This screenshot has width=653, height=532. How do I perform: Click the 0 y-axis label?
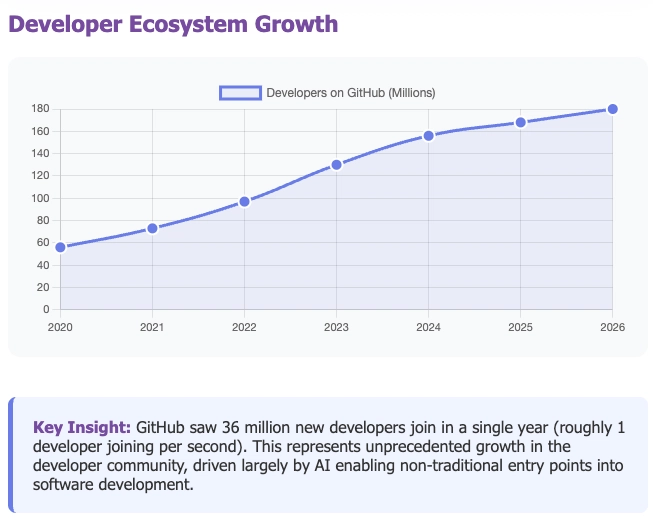click(x=46, y=309)
